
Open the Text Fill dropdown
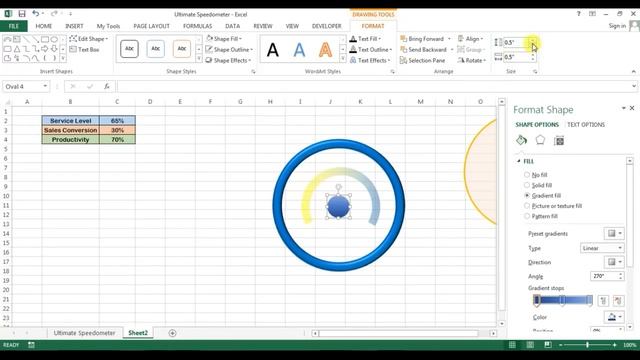365,39
